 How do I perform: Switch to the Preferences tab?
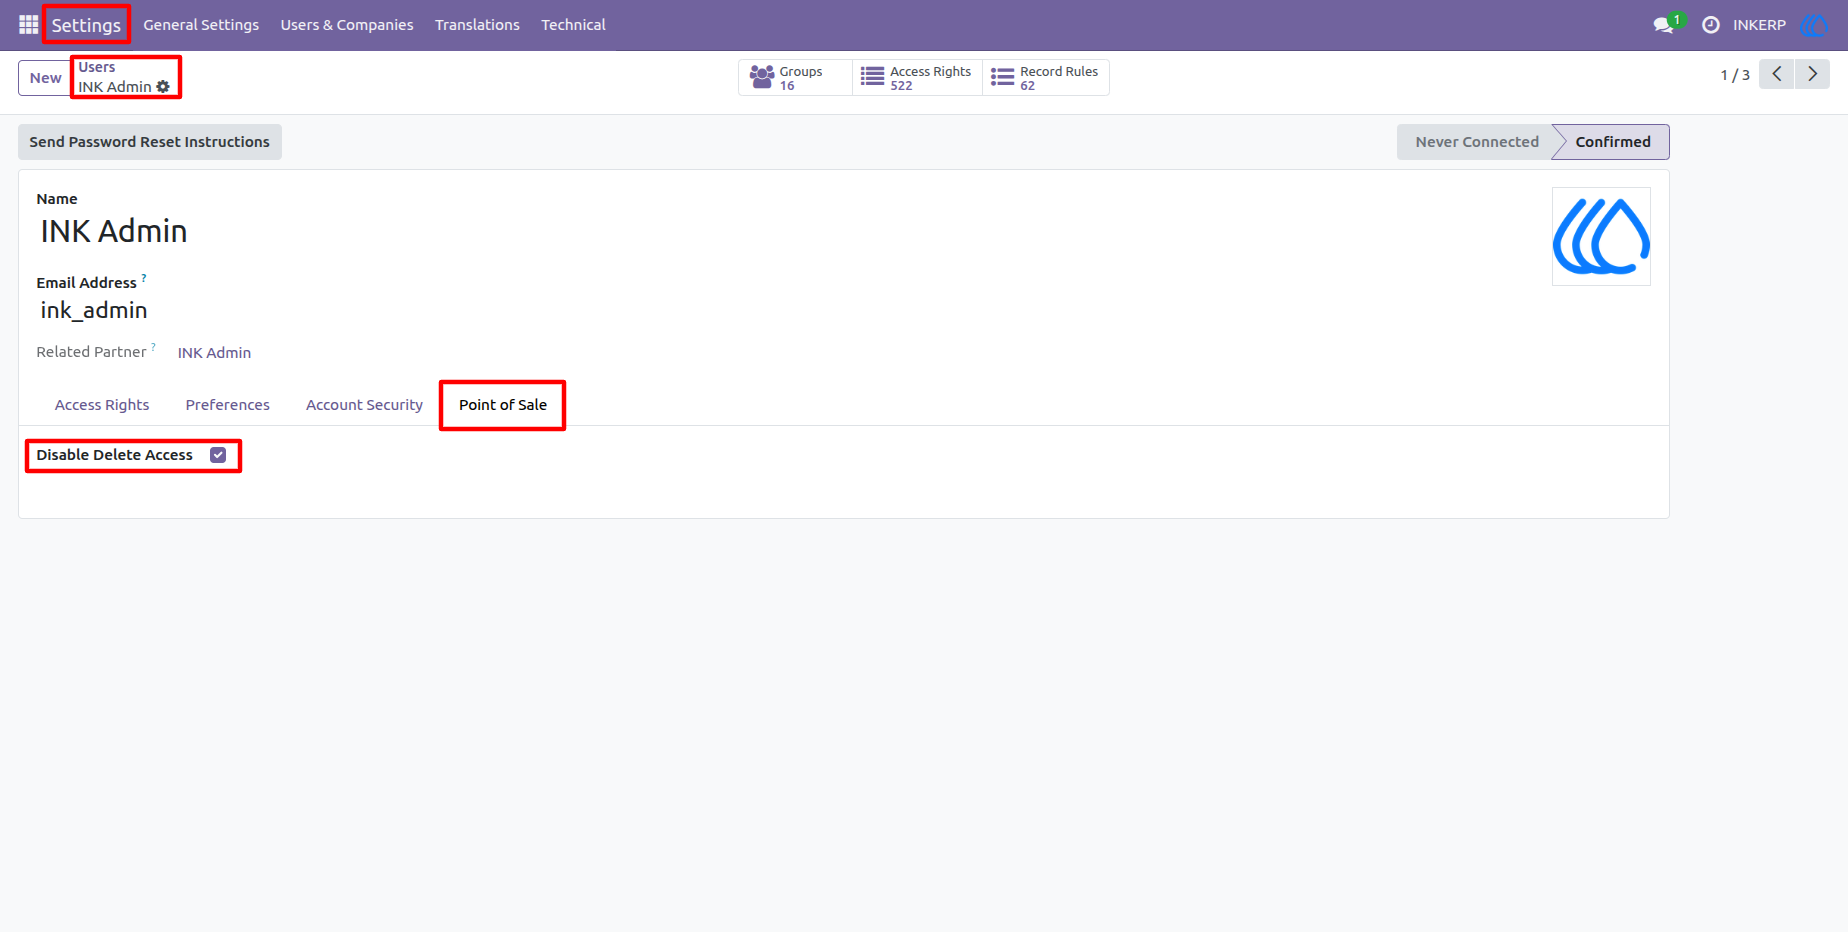pyautogui.click(x=227, y=405)
